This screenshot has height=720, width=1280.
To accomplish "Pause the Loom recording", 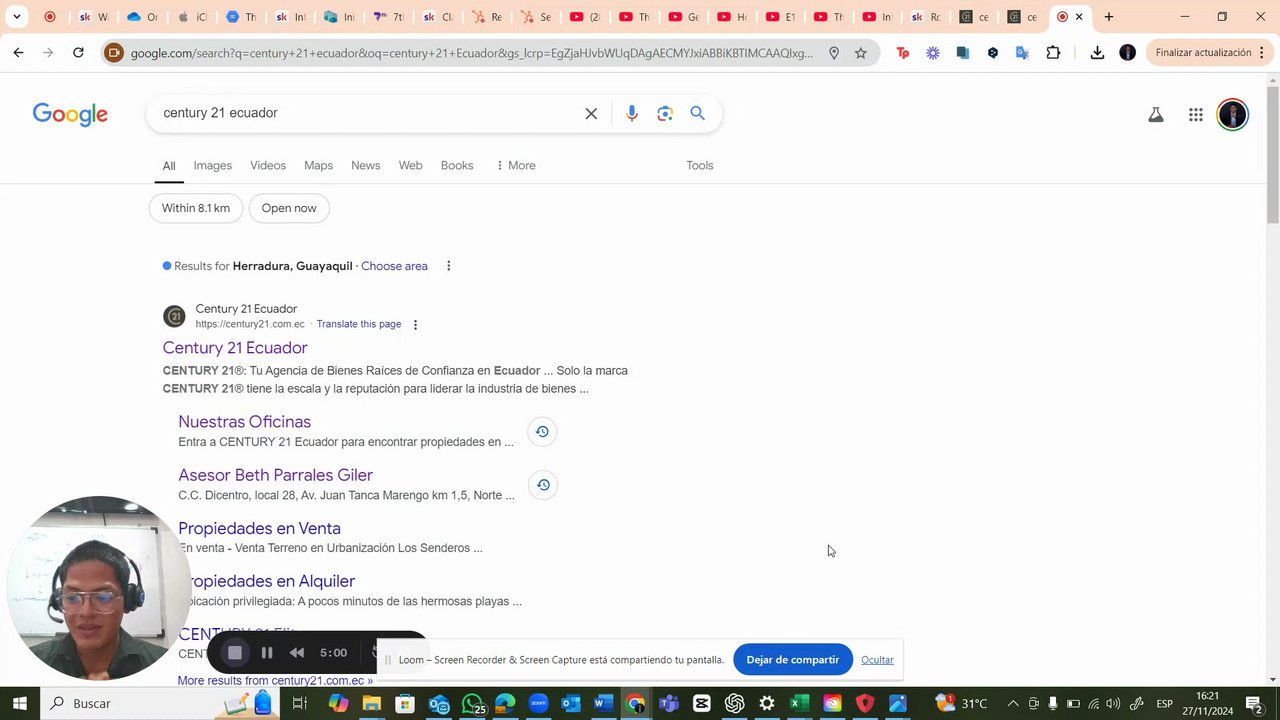I will 267,653.
